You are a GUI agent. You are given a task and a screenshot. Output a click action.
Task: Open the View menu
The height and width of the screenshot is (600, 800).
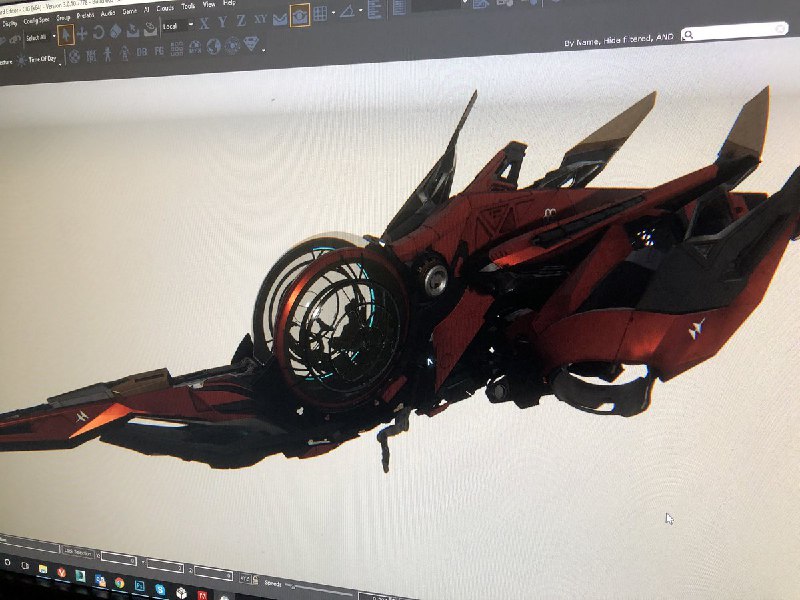[x=209, y=4]
